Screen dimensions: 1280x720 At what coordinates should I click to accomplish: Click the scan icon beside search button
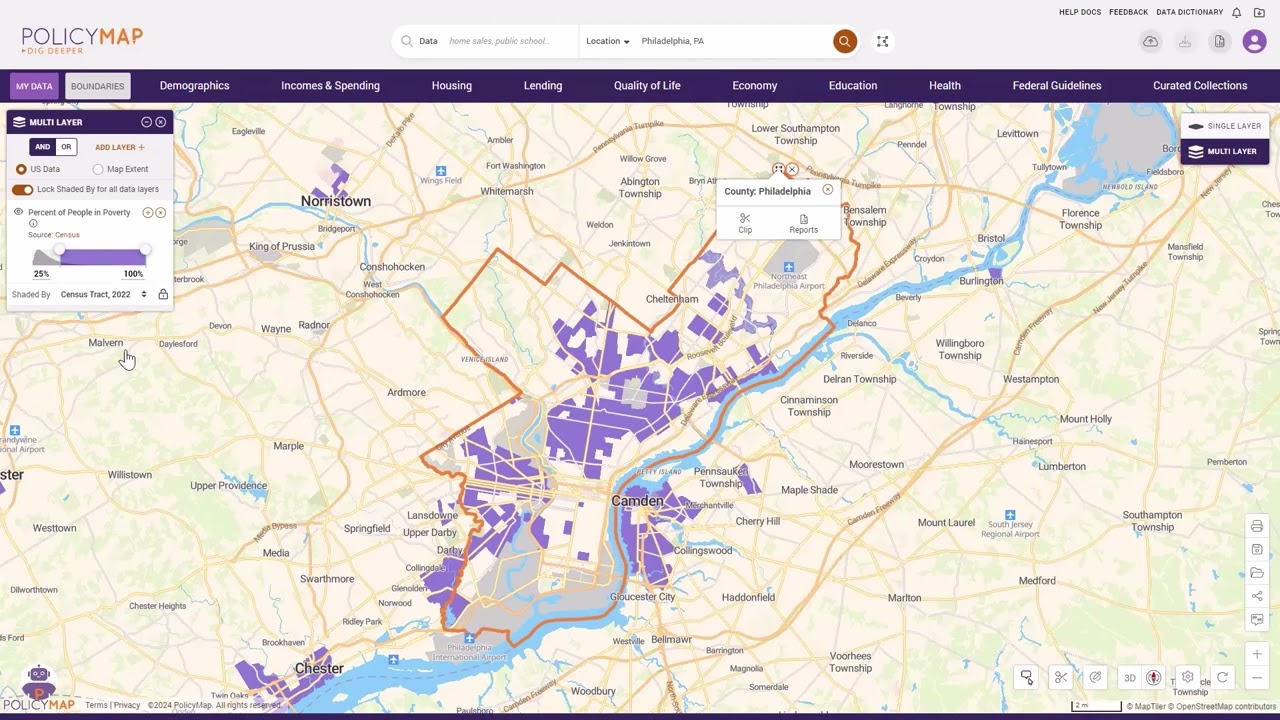click(882, 41)
